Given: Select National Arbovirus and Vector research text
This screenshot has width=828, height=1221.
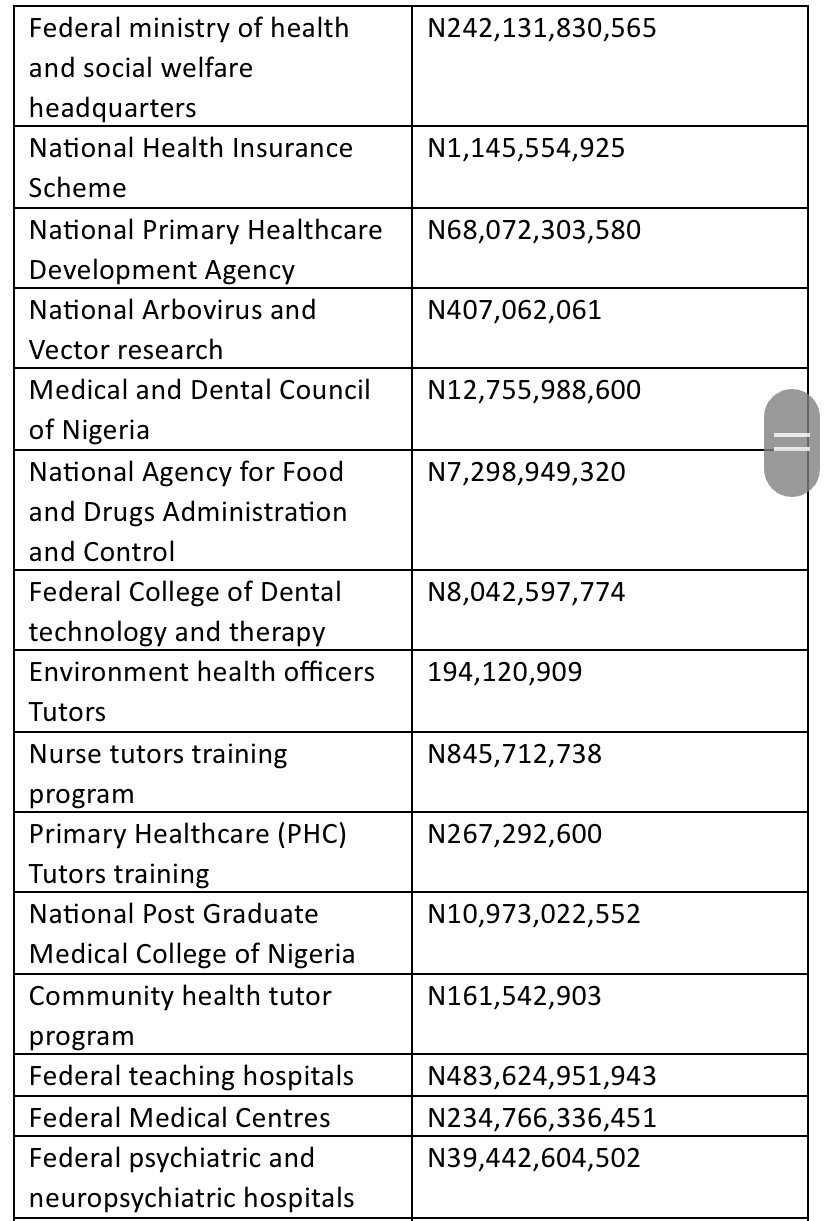Looking at the screenshot, I should [x=172, y=330].
